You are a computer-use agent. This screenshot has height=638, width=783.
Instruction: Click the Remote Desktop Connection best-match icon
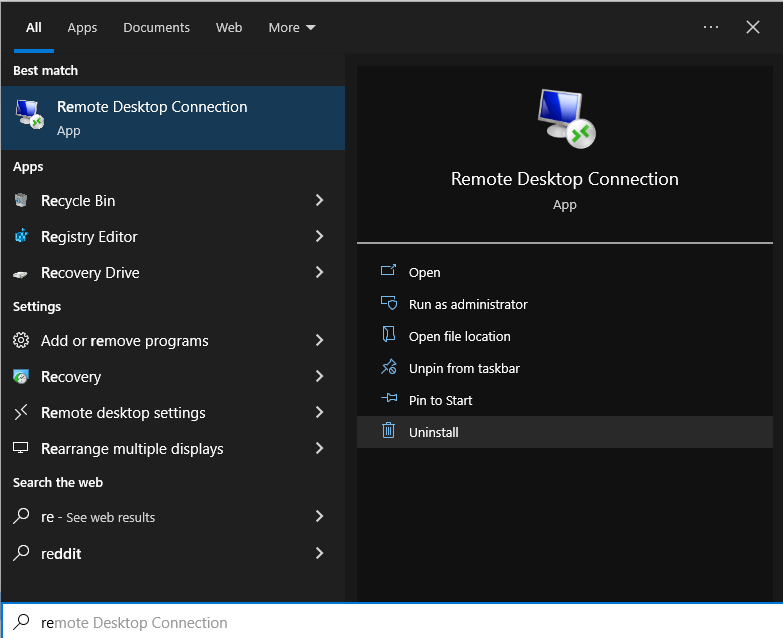click(29, 114)
